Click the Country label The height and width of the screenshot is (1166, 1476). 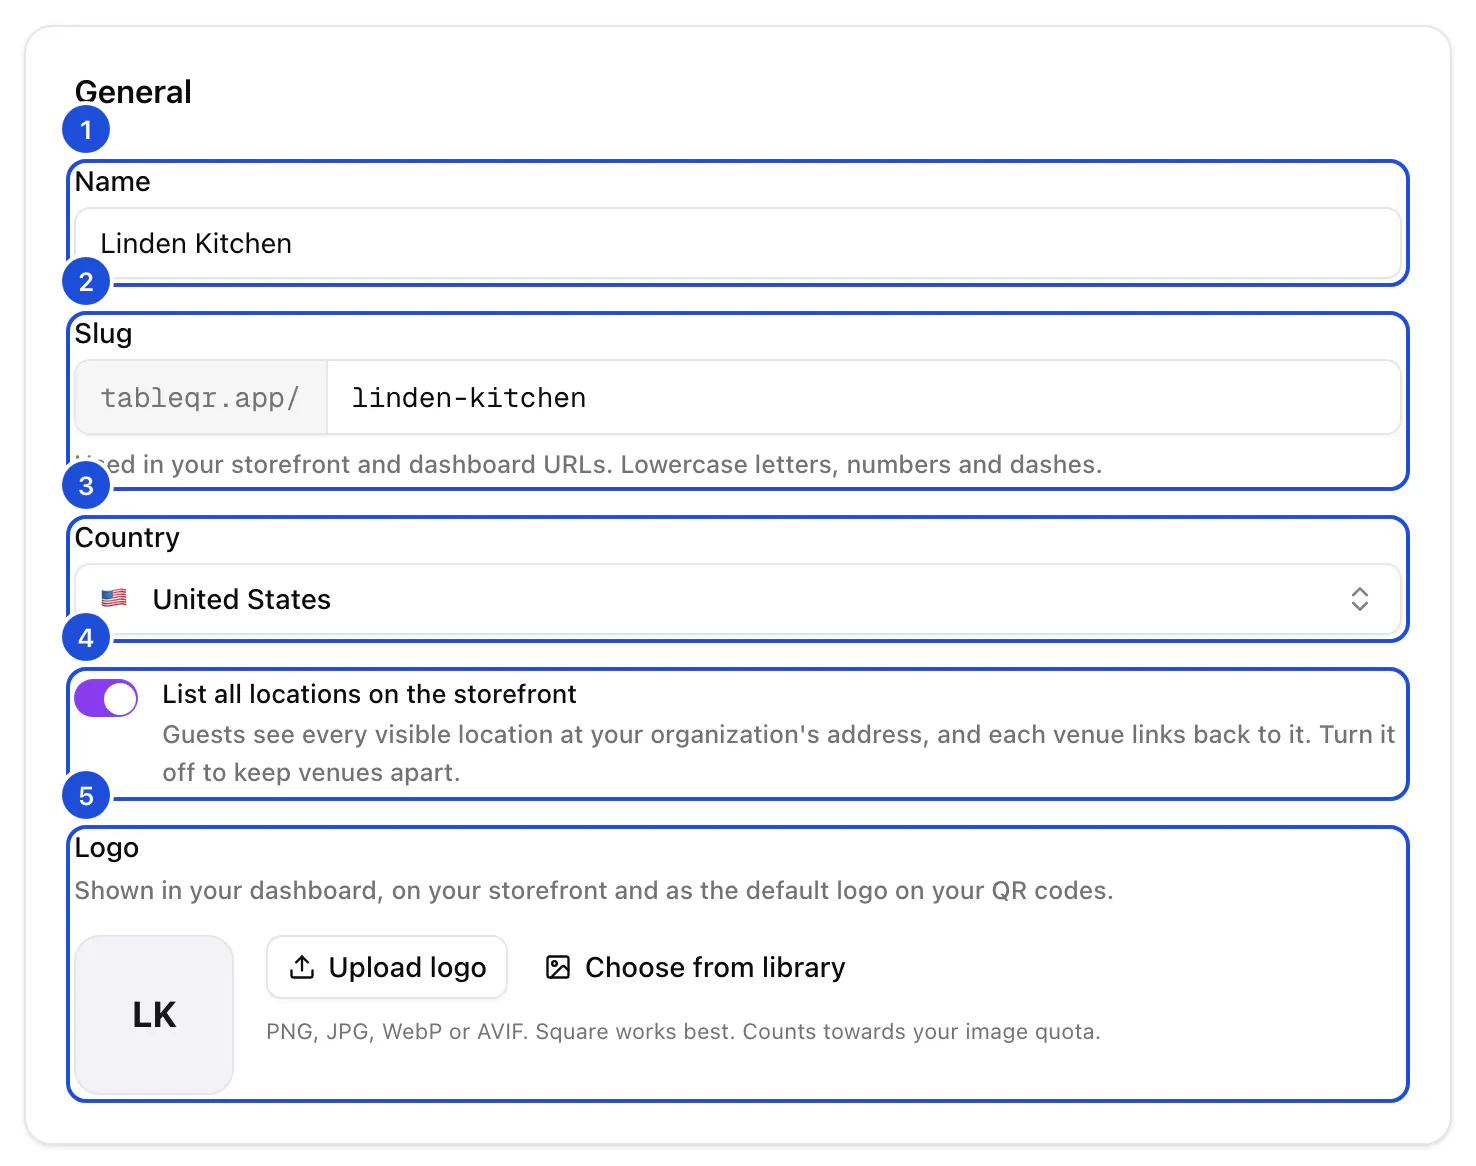pyautogui.click(x=127, y=538)
